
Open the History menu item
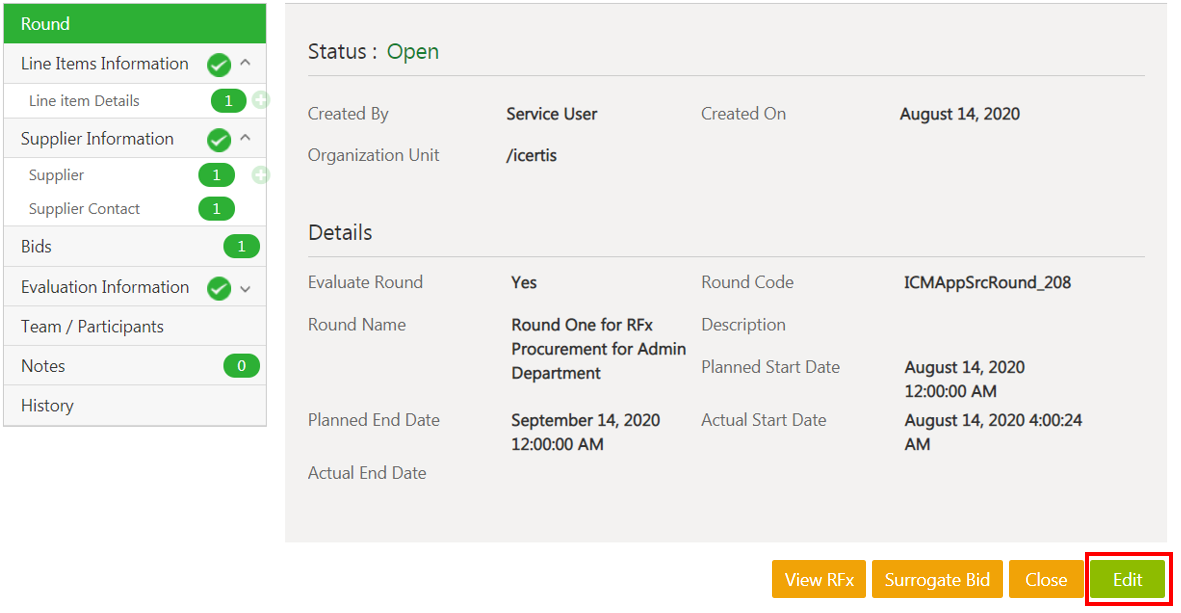pos(135,405)
